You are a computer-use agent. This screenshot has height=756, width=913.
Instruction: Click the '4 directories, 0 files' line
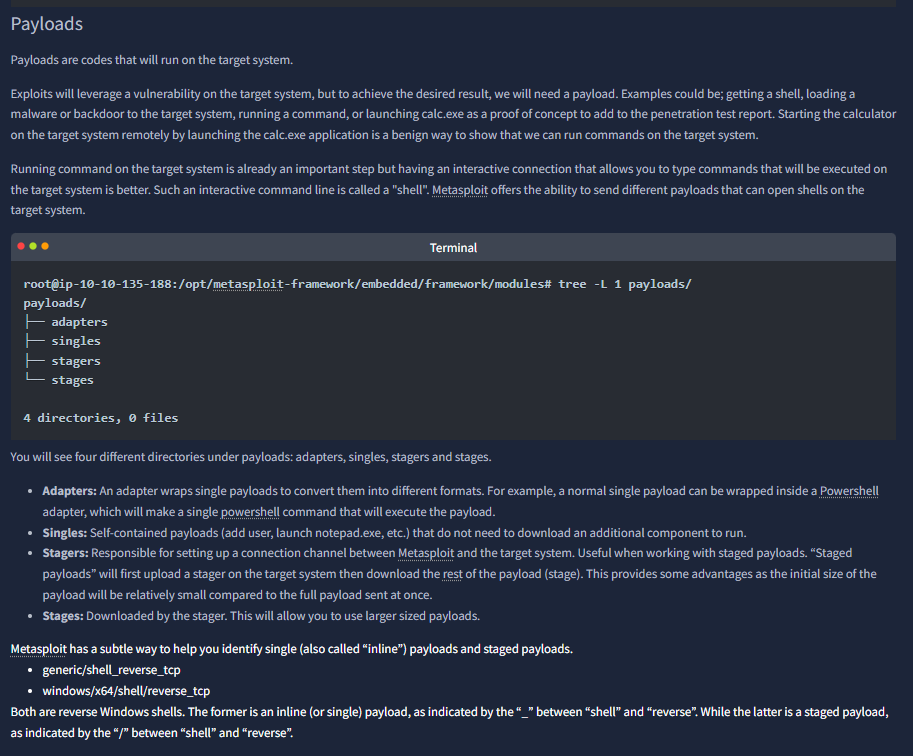[x=101, y=418]
